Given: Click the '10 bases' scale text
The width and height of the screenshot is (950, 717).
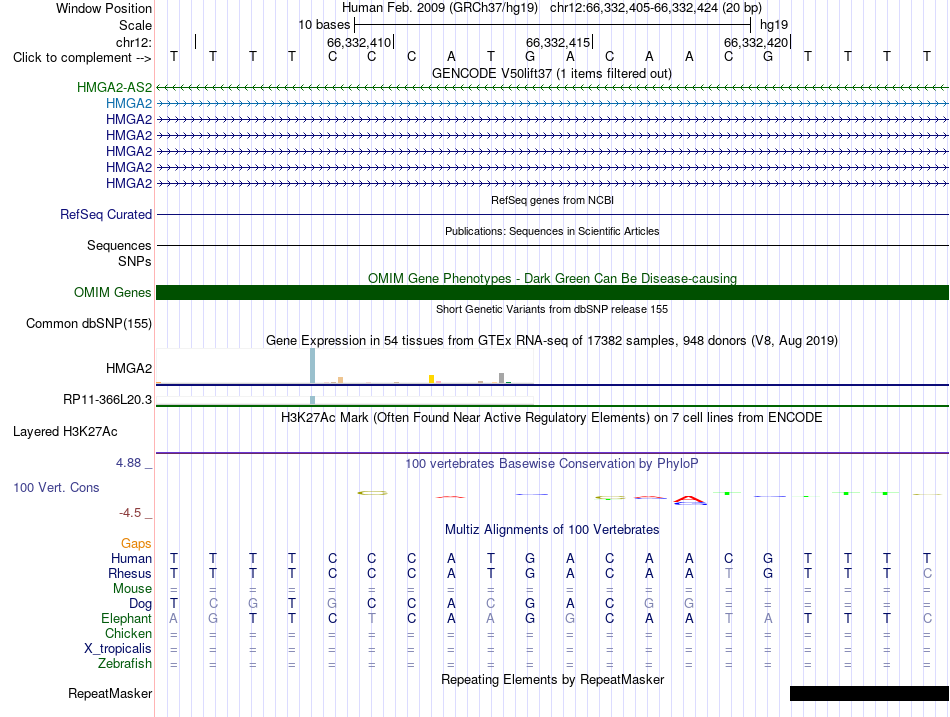Looking at the screenshot, I should pyautogui.click(x=324, y=25).
